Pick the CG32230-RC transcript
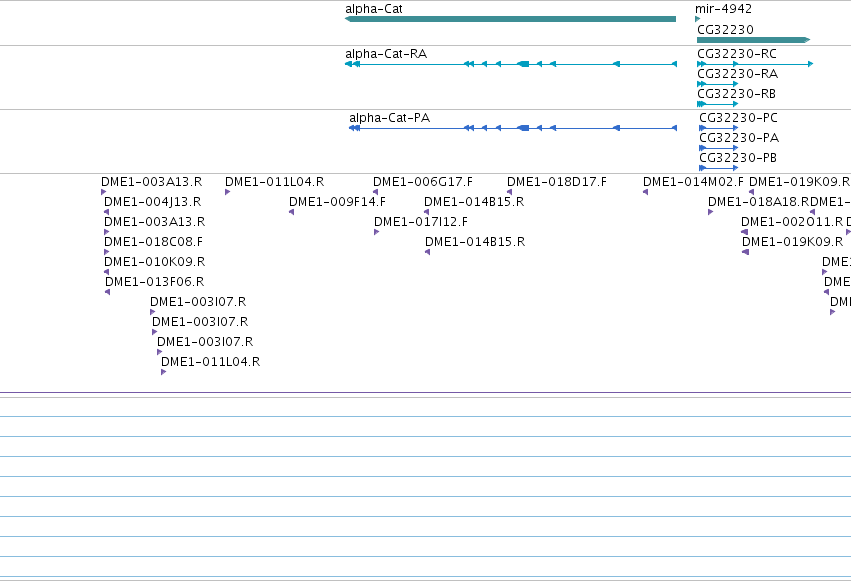This screenshot has width=851, height=581. click(755, 64)
